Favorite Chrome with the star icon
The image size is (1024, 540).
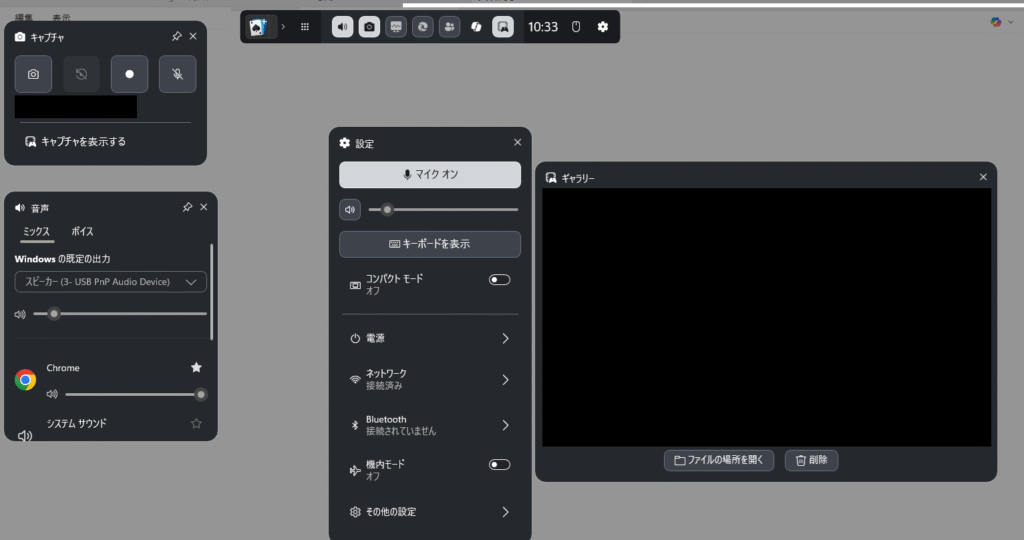coord(196,368)
